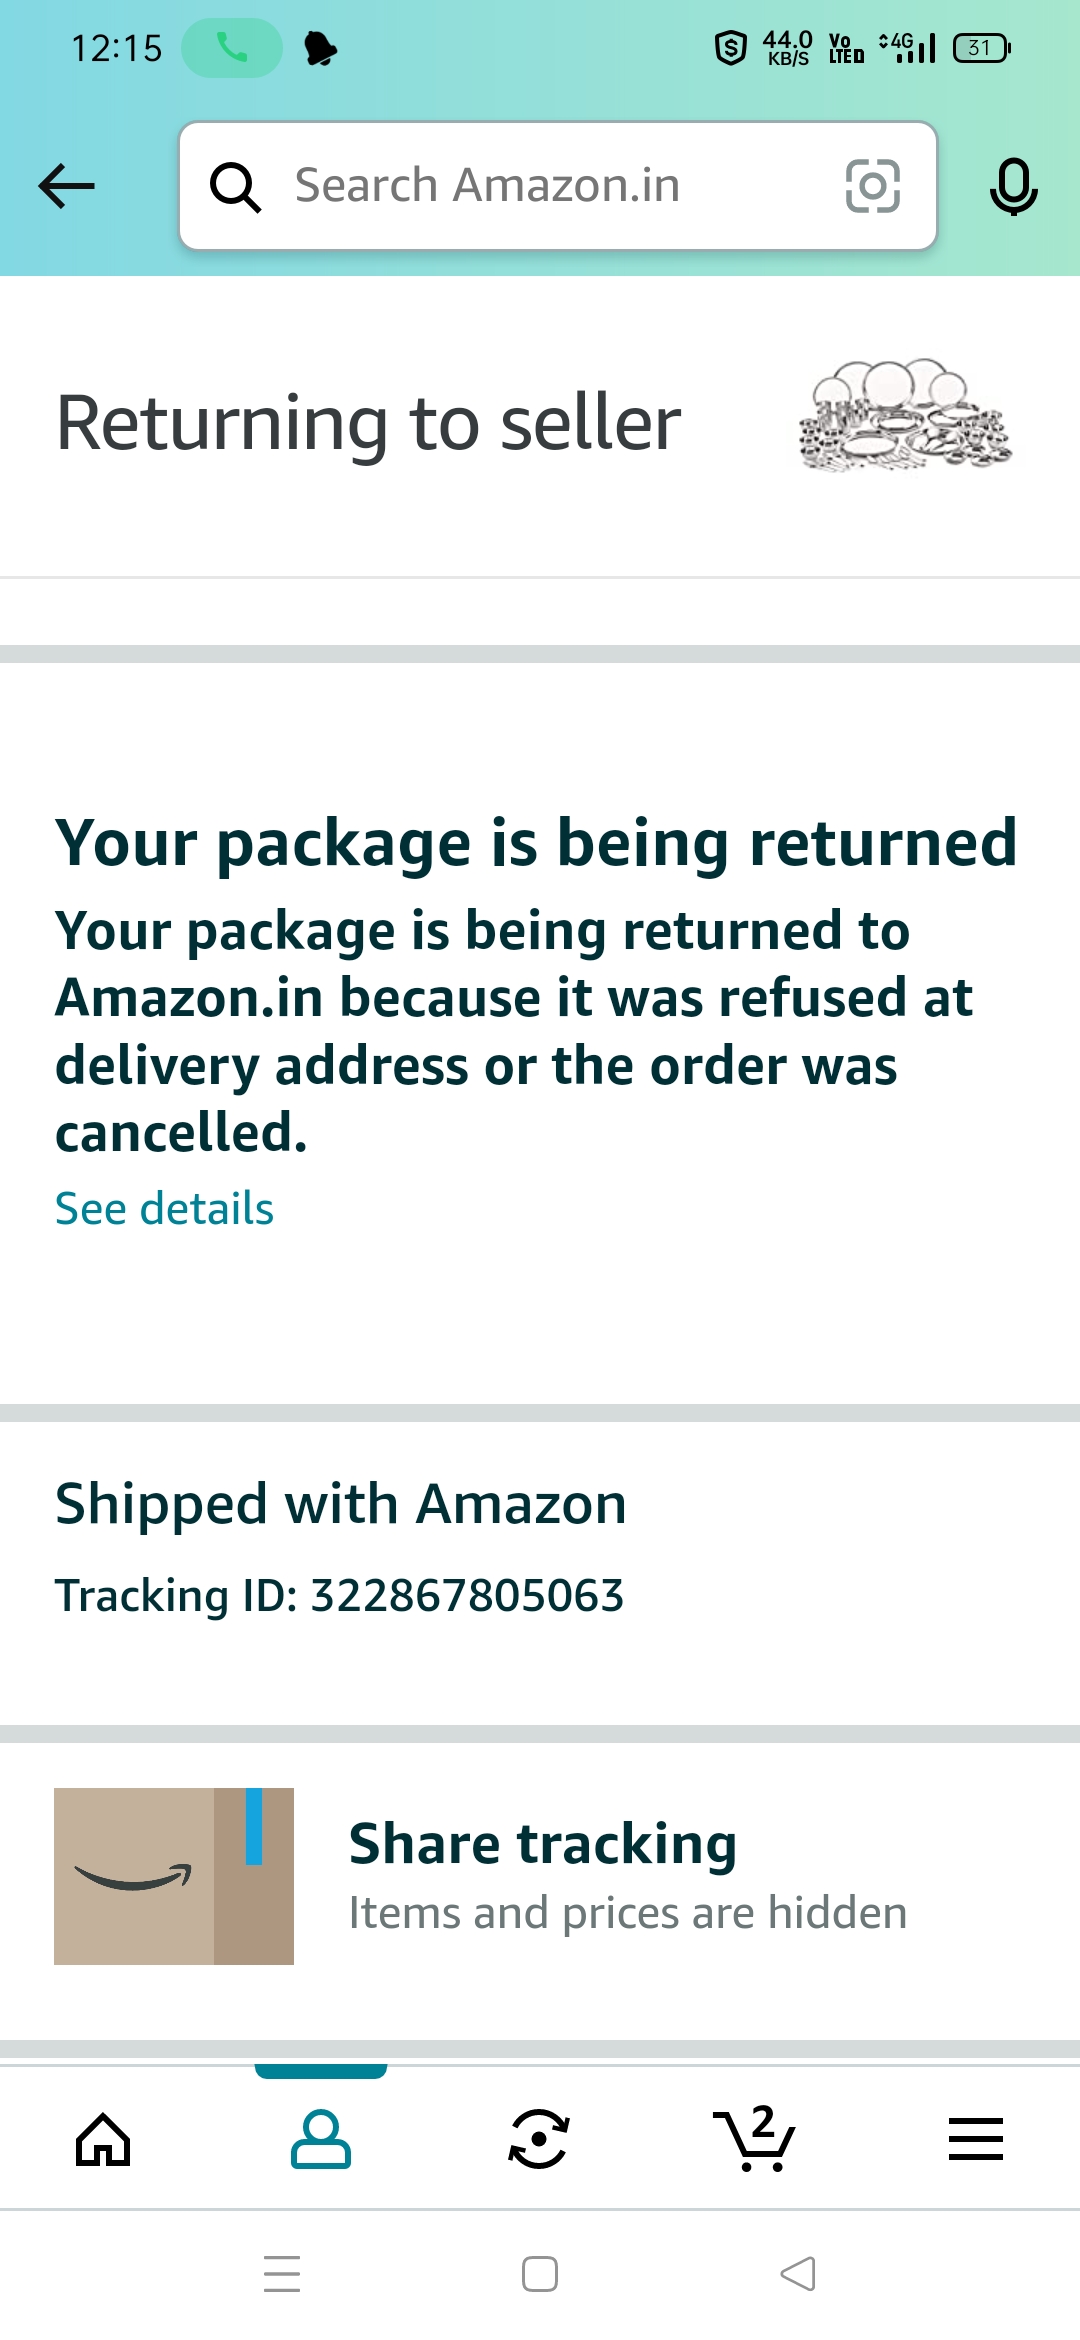Screen dimensions: 1080x2340
Task: Tap the microphone voice search icon
Action: 1013,186
